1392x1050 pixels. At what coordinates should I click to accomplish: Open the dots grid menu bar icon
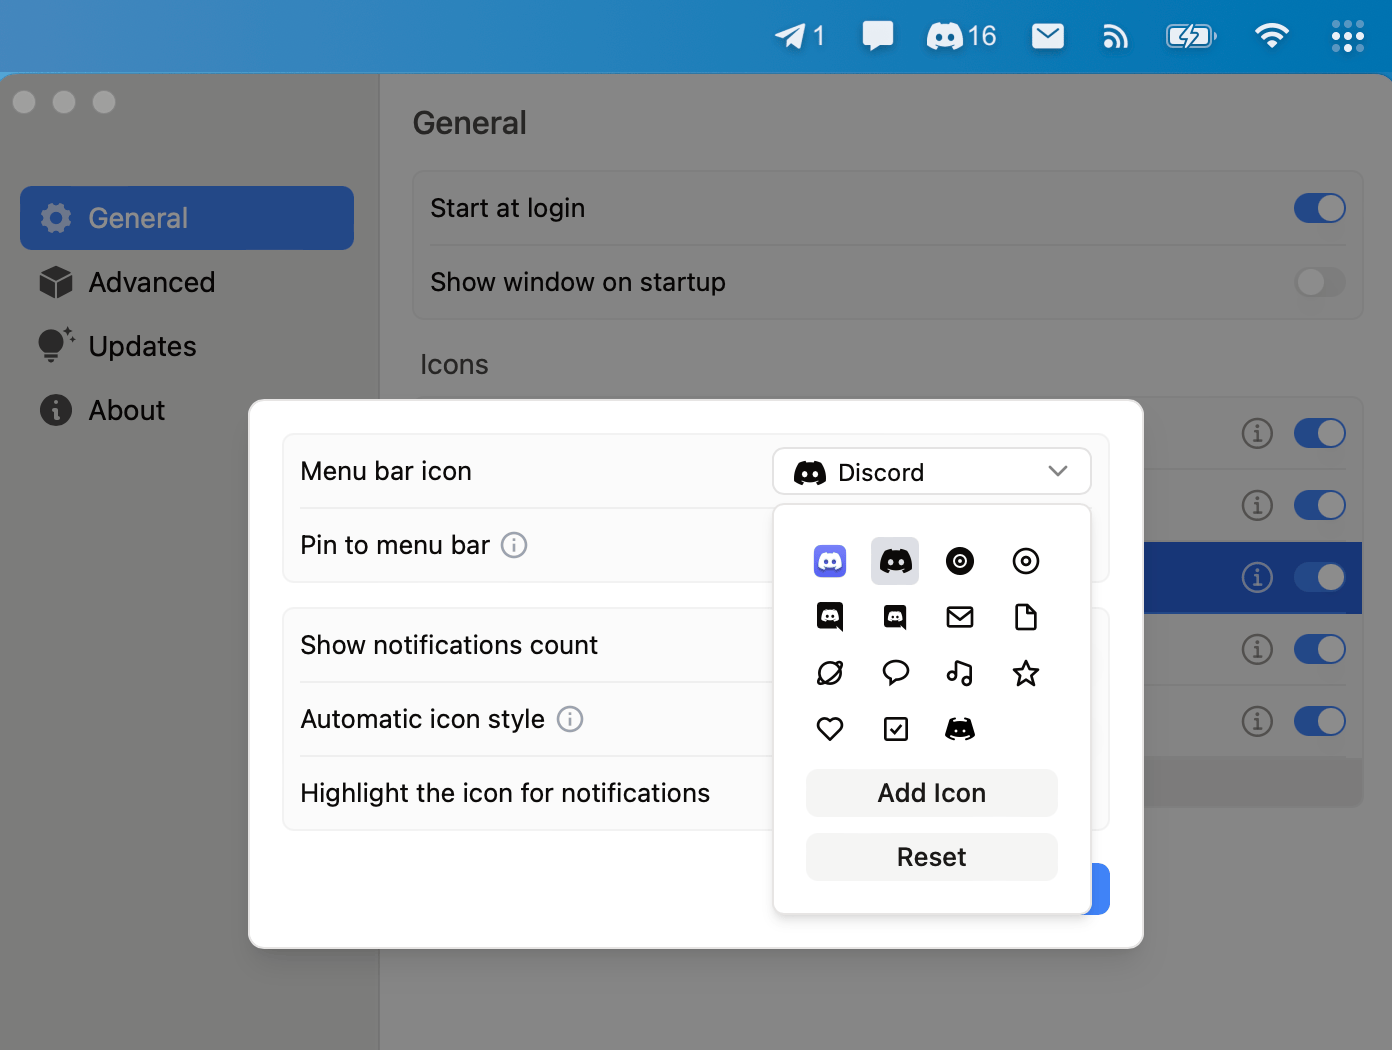click(x=1347, y=37)
